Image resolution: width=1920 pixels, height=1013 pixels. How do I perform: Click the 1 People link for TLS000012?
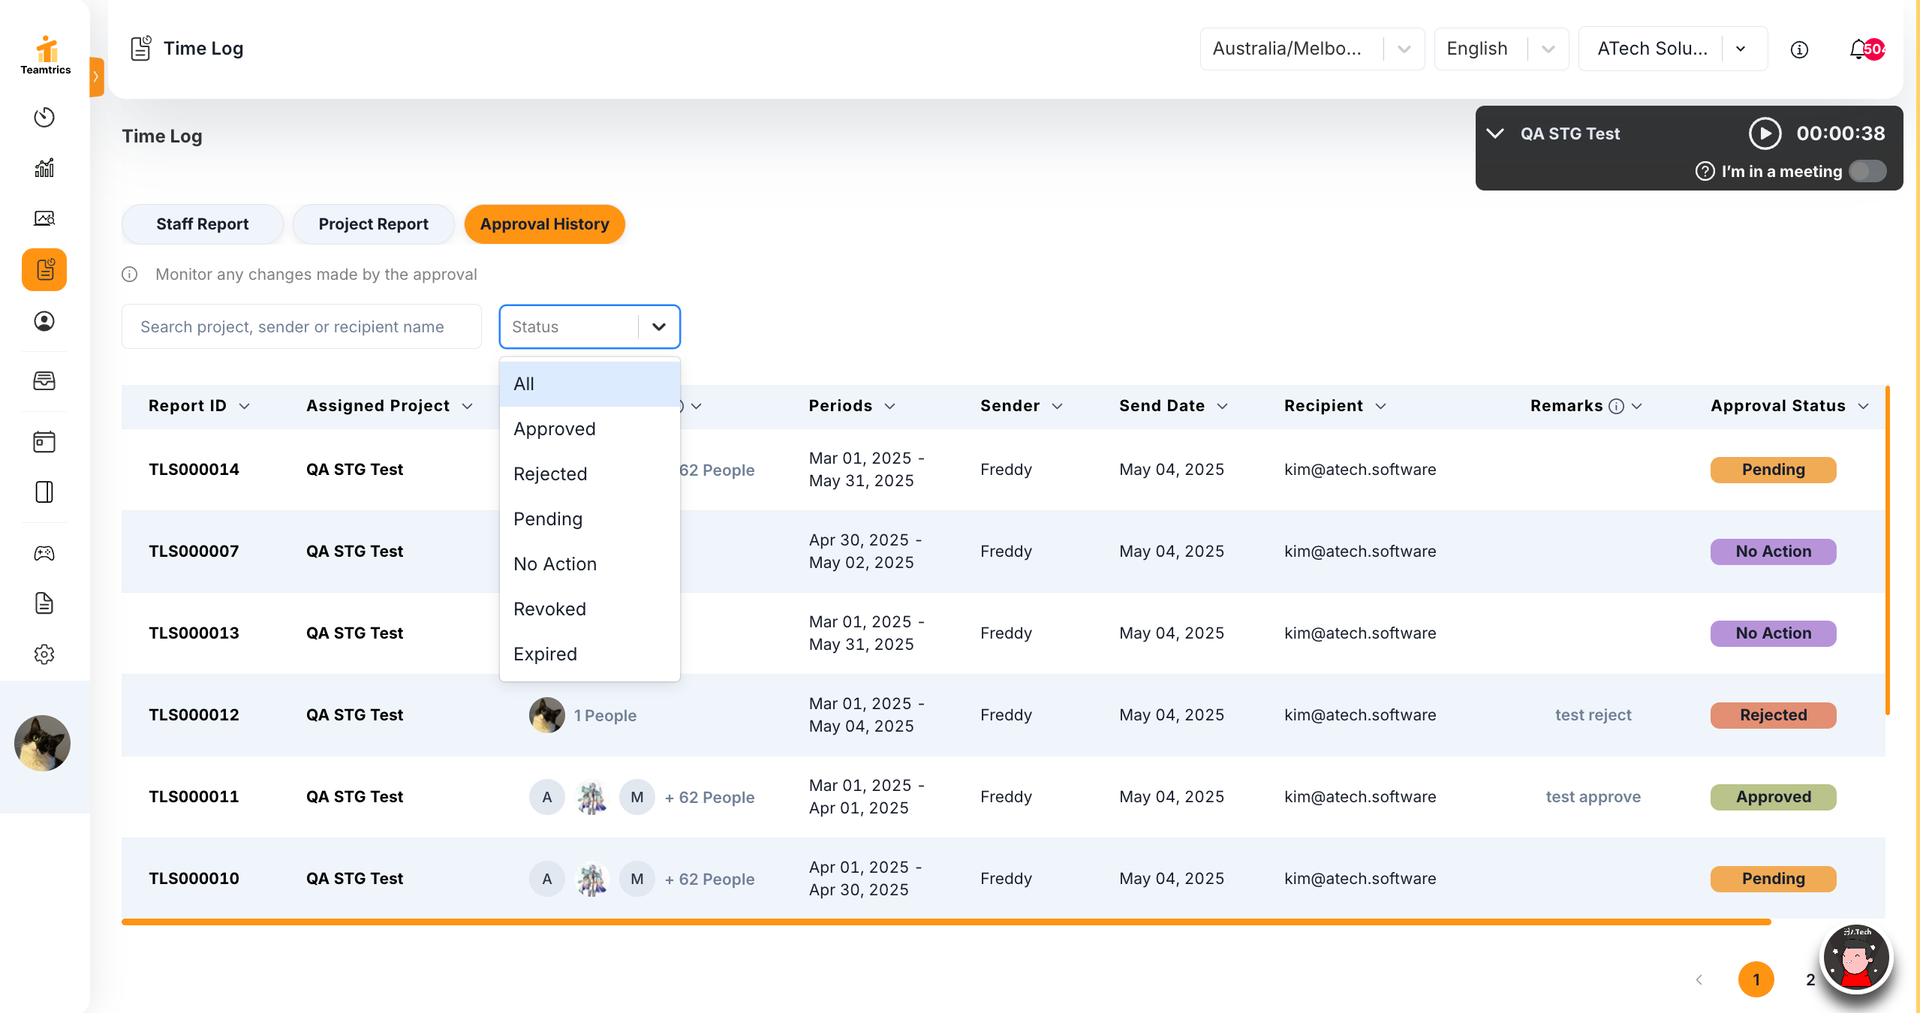tap(605, 716)
